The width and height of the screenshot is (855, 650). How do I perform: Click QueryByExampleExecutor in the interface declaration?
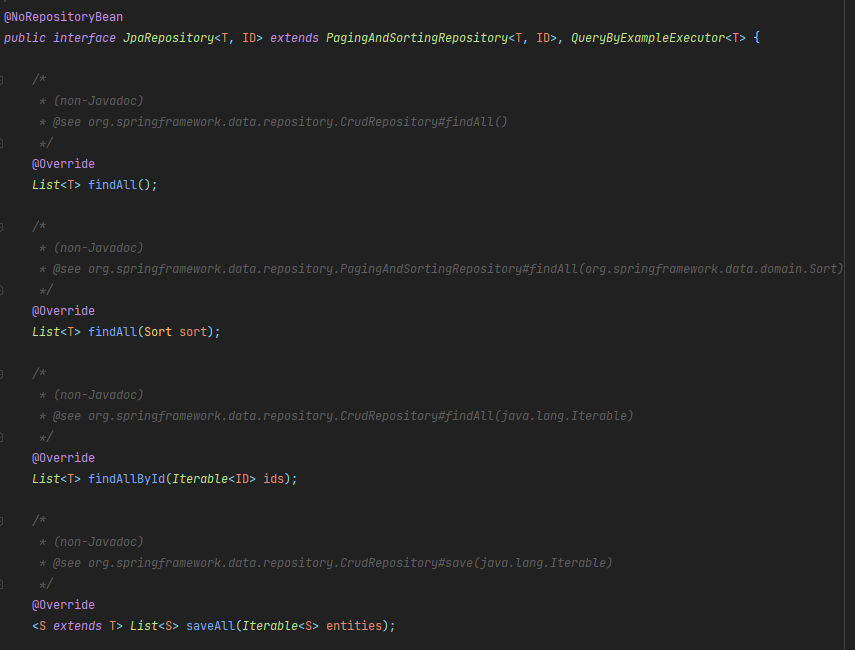point(648,38)
